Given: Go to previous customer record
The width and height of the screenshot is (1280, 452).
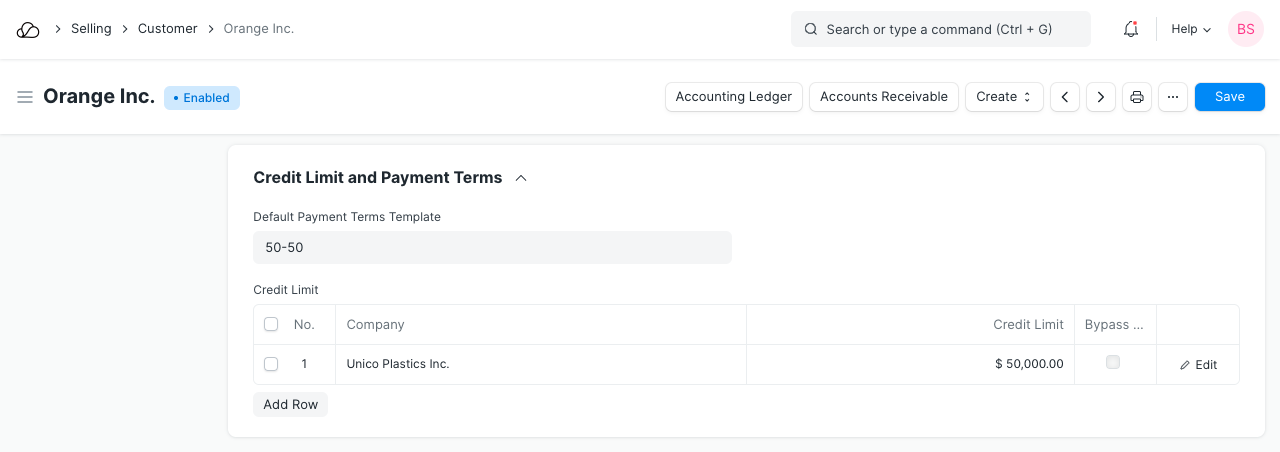Looking at the screenshot, I should click(1065, 97).
